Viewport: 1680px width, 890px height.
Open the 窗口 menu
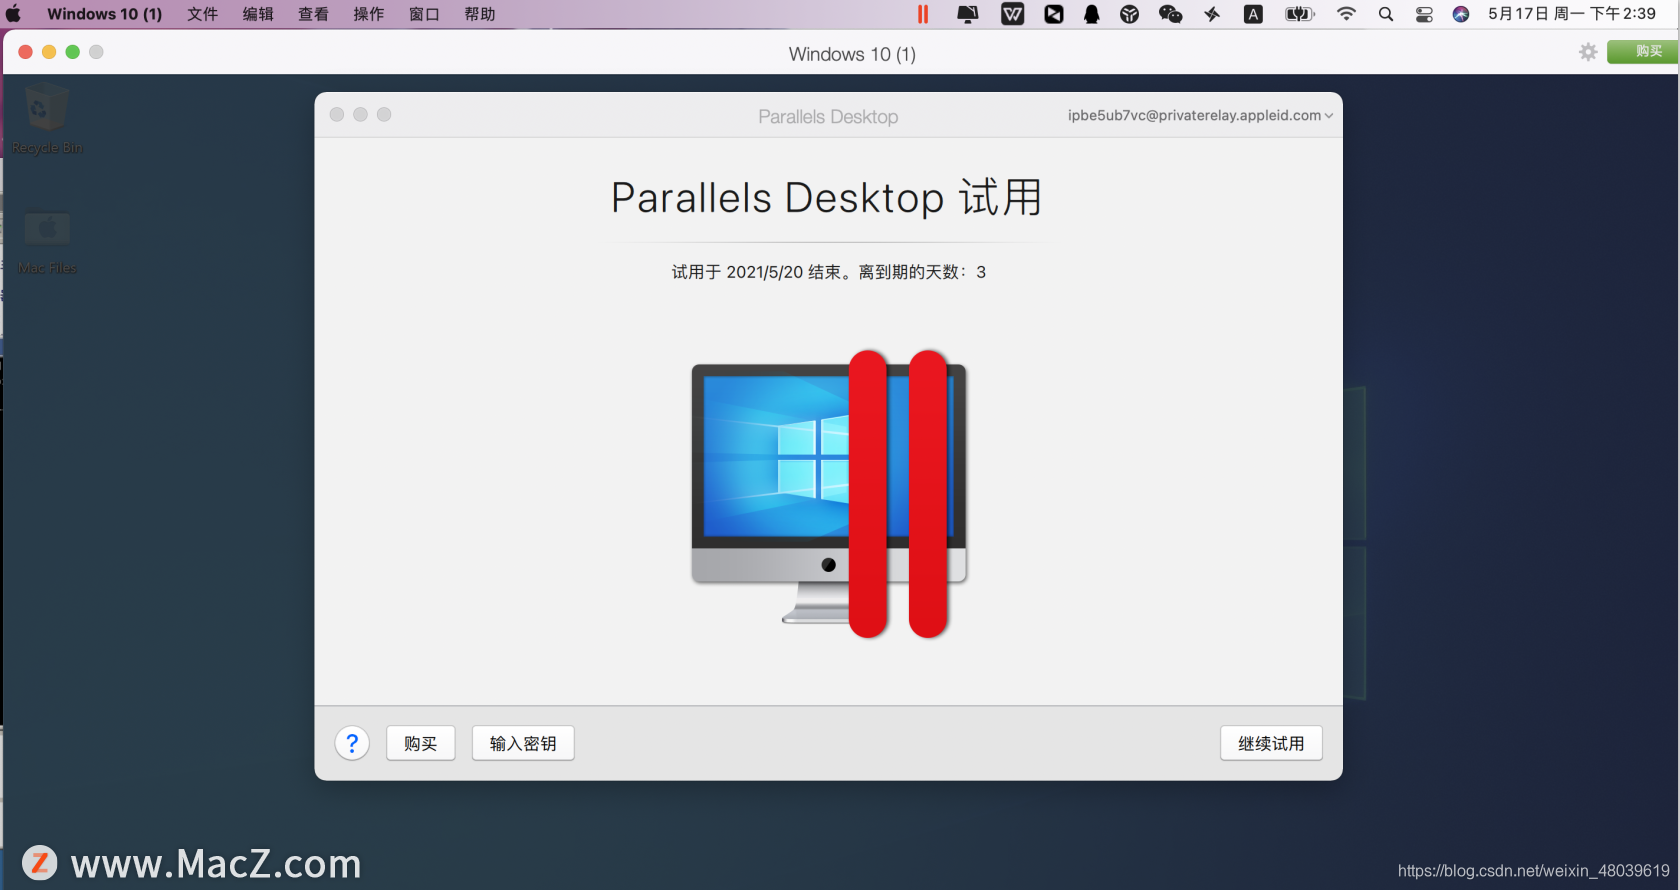point(424,14)
